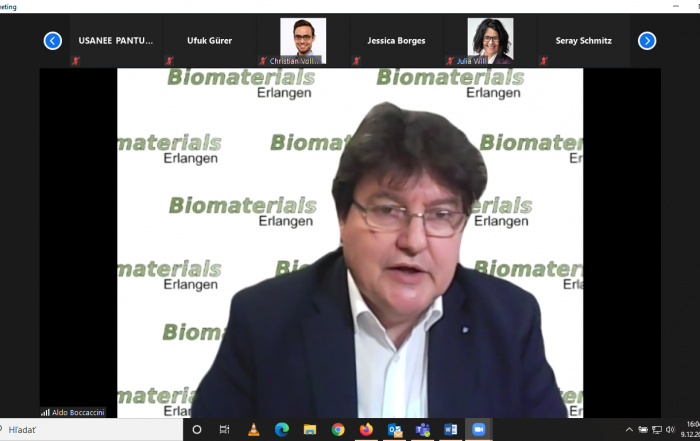
Task: Select Julia Will participant photo tile
Action: (x=490, y=41)
